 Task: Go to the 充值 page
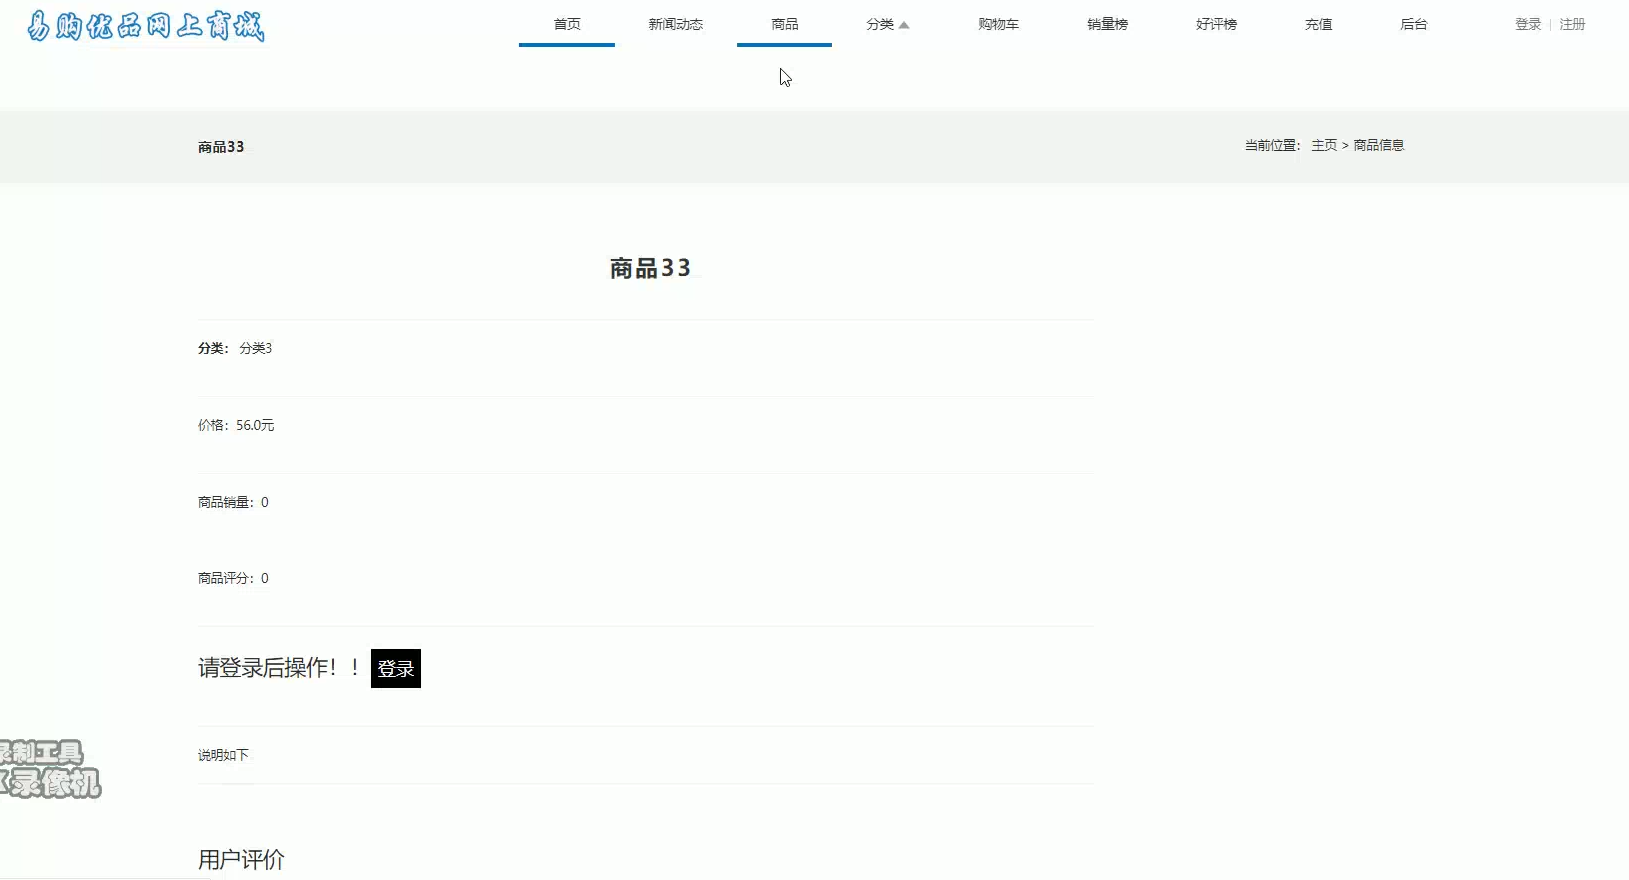pos(1318,24)
